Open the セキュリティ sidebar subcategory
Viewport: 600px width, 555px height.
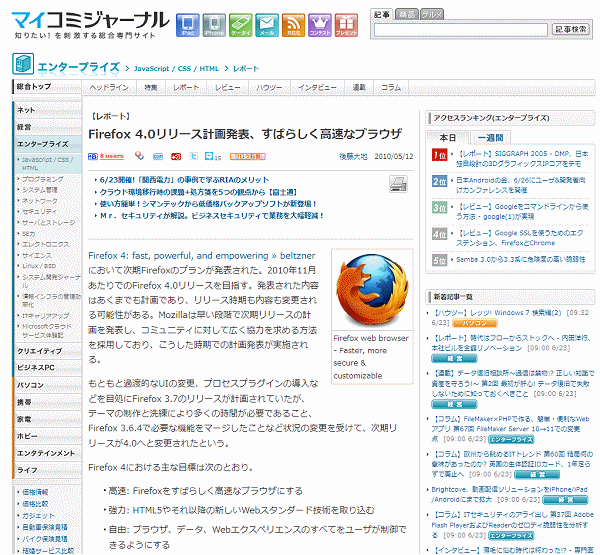tap(39, 212)
